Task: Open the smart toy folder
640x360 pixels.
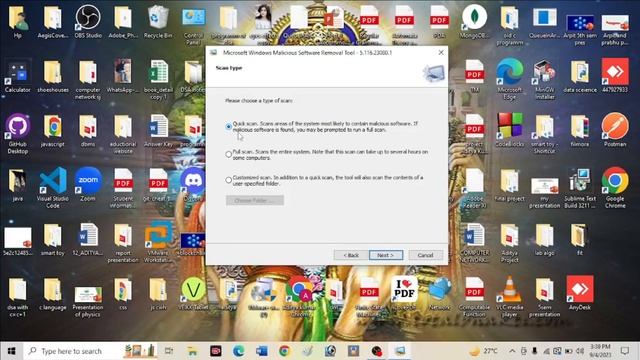Action: click(x=53, y=238)
